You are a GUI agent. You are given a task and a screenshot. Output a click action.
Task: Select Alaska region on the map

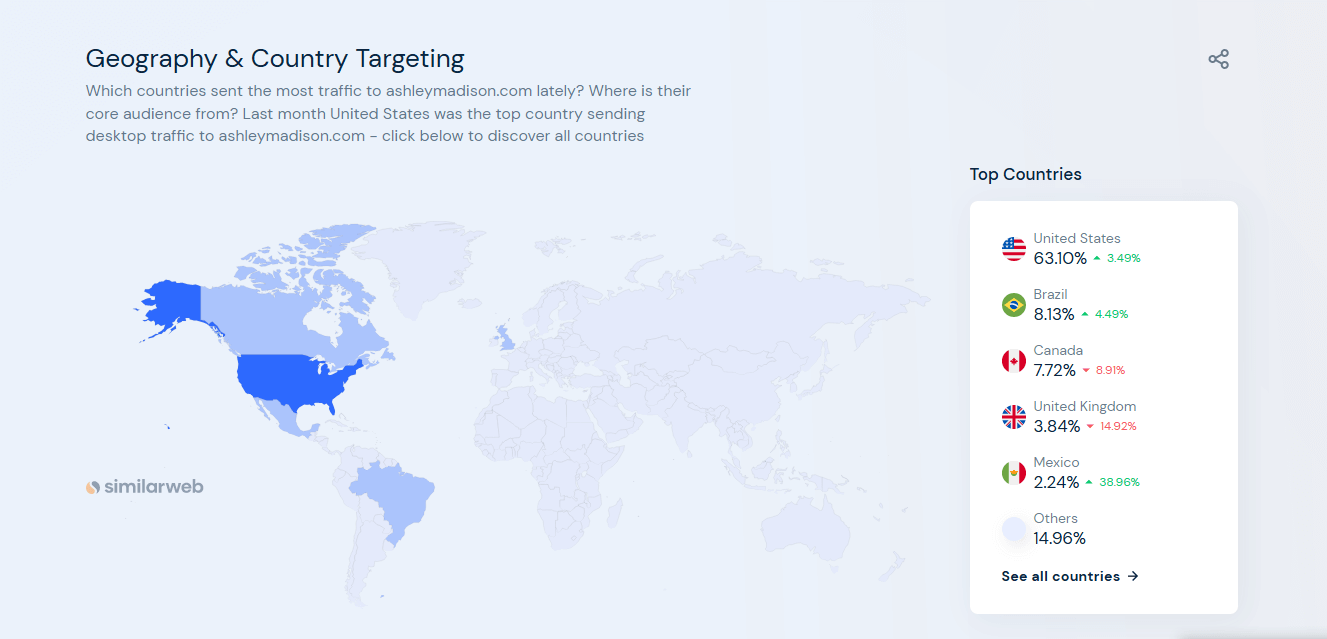click(175, 305)
